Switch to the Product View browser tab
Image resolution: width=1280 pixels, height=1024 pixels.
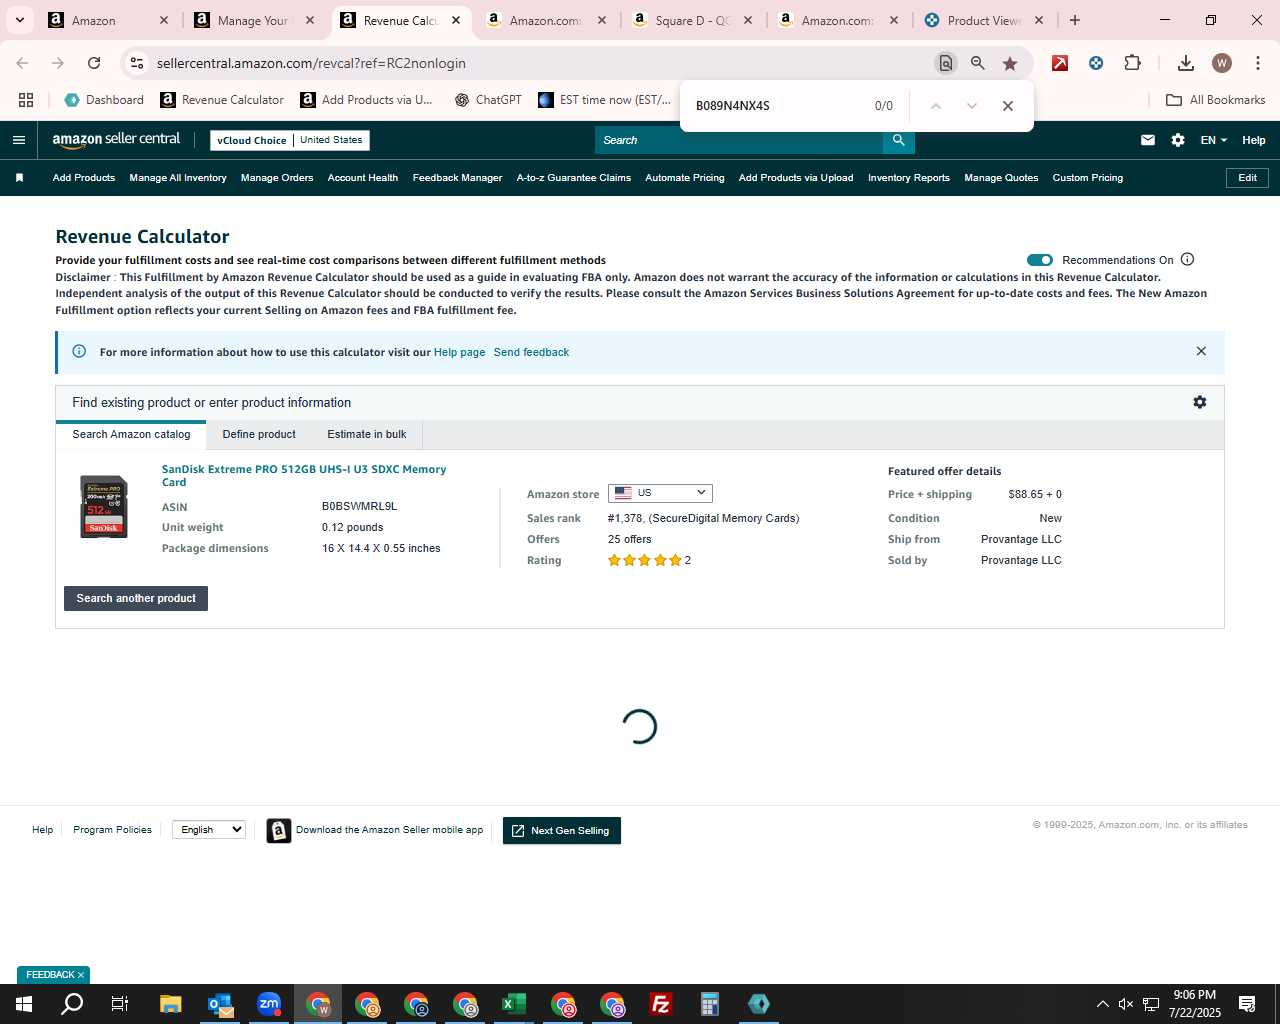[983, 20]
